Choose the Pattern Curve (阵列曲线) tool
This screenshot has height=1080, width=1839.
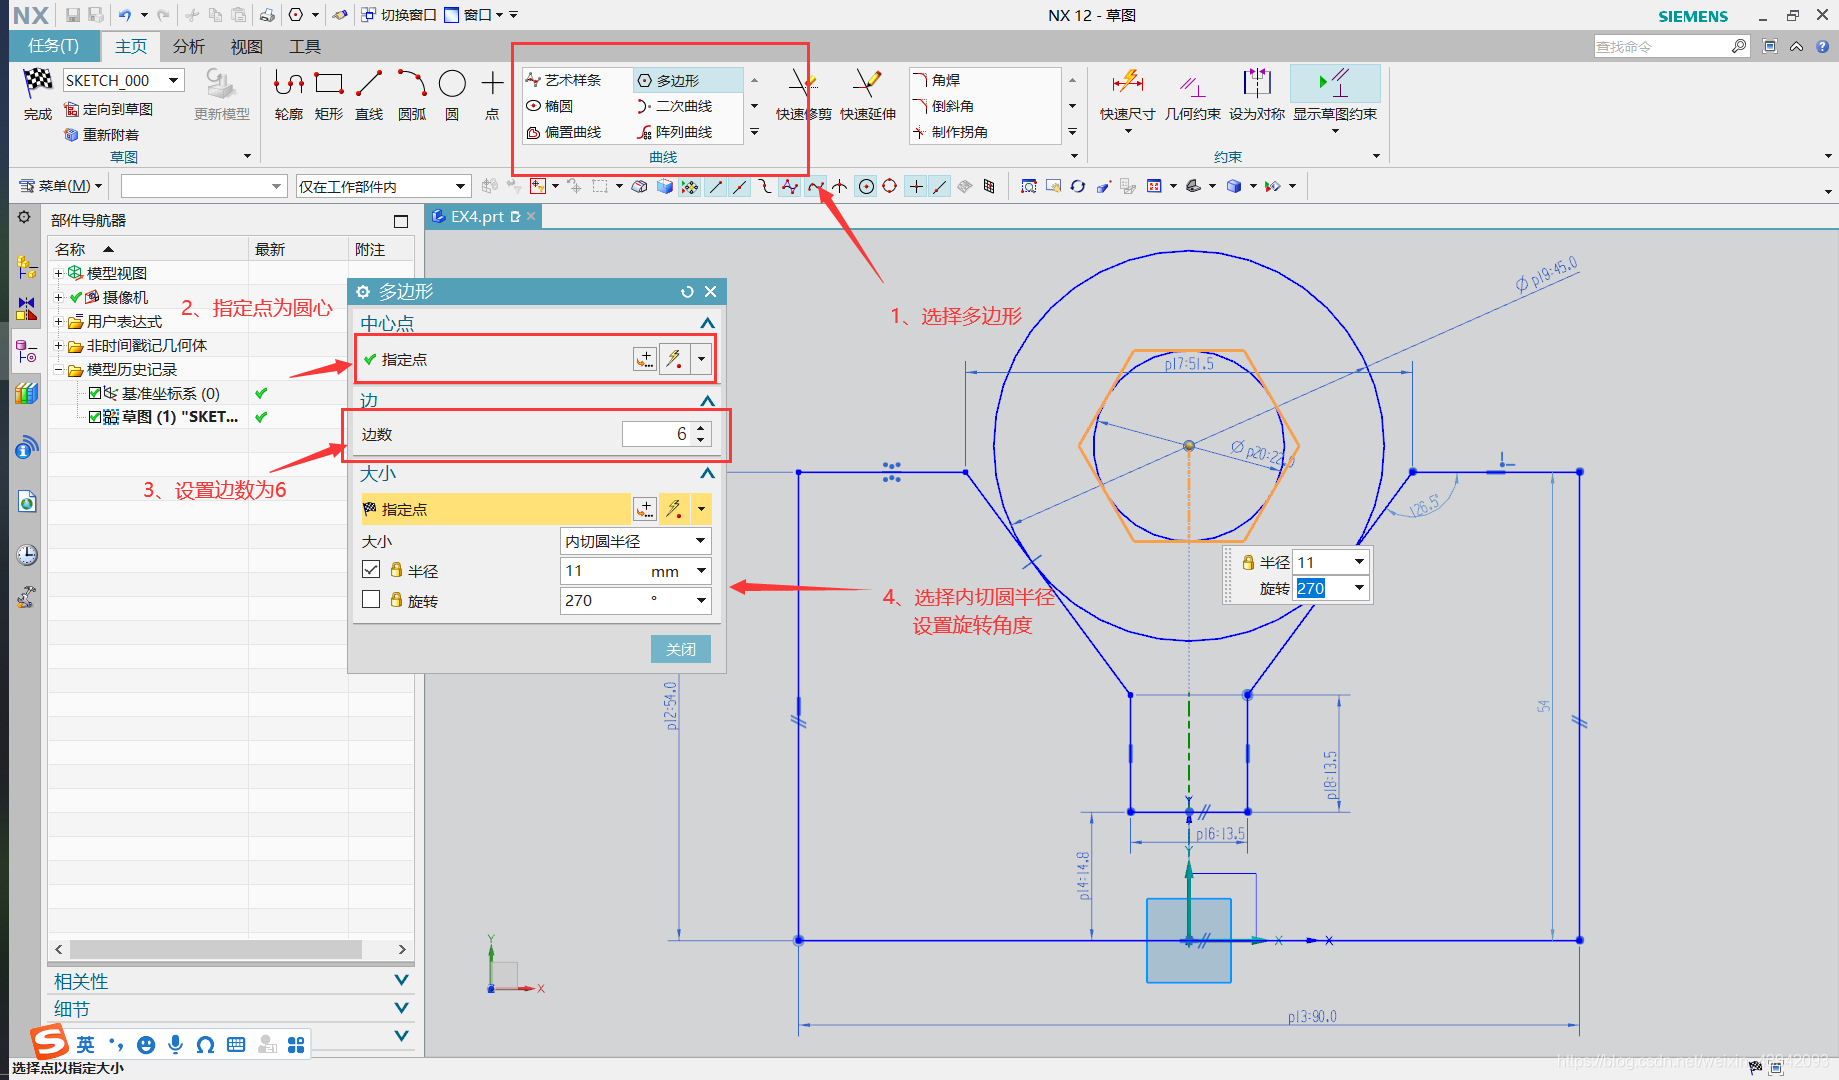(674, 132)
